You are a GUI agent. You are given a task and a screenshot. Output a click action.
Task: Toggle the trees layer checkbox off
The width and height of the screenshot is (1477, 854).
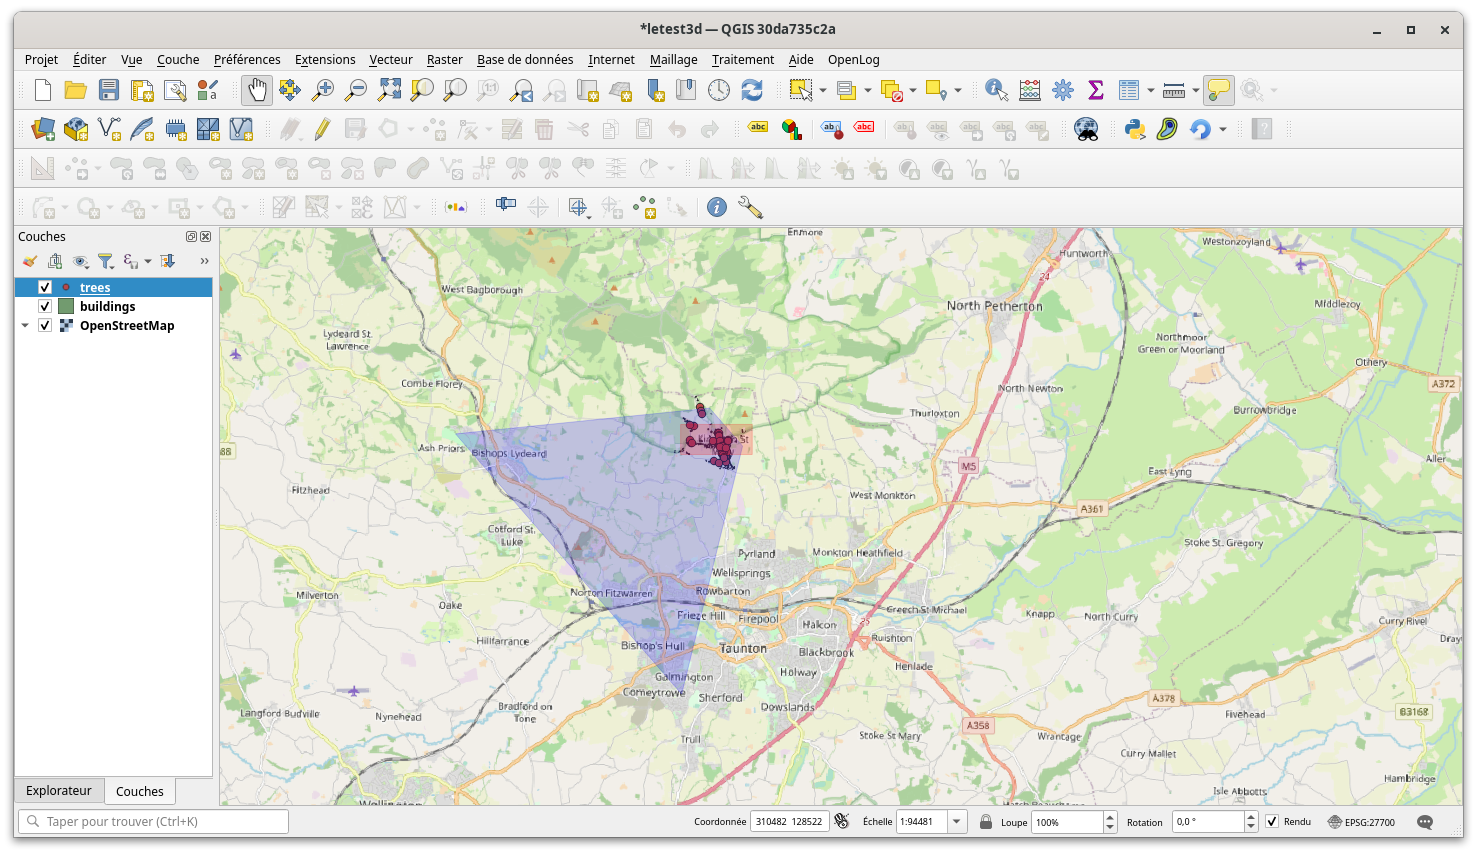(44, 287)
